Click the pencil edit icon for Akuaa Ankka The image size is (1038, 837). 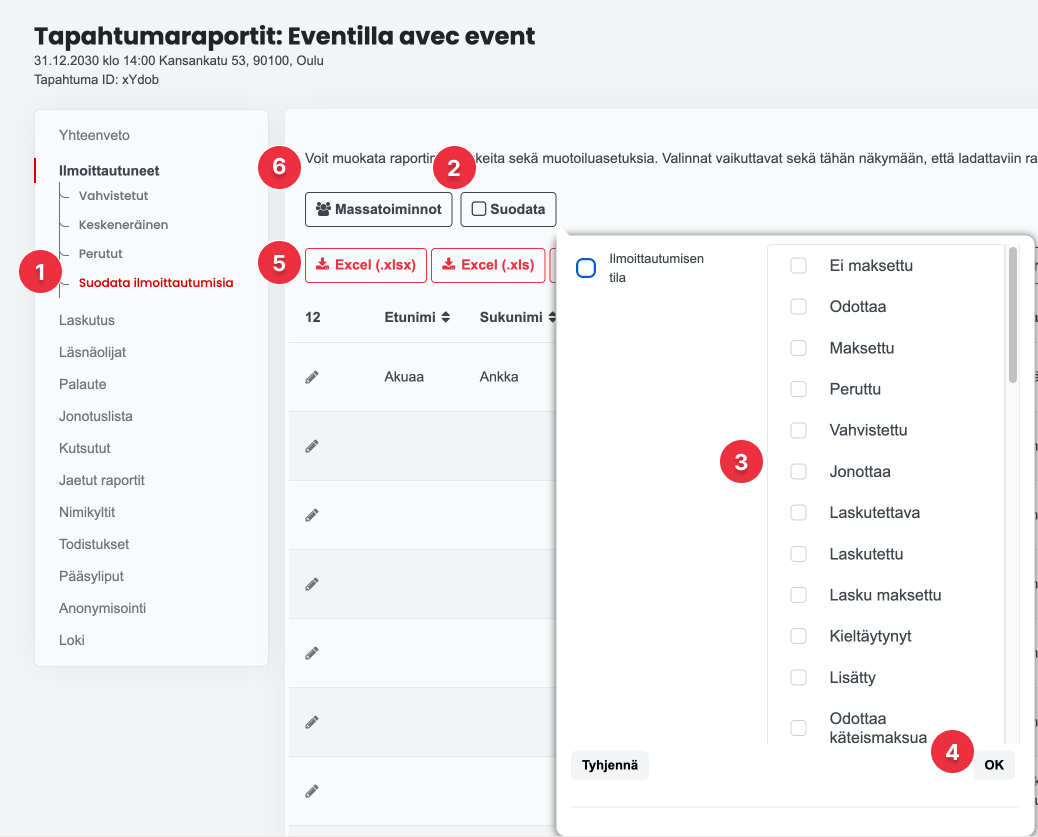[x=312, y=377]
